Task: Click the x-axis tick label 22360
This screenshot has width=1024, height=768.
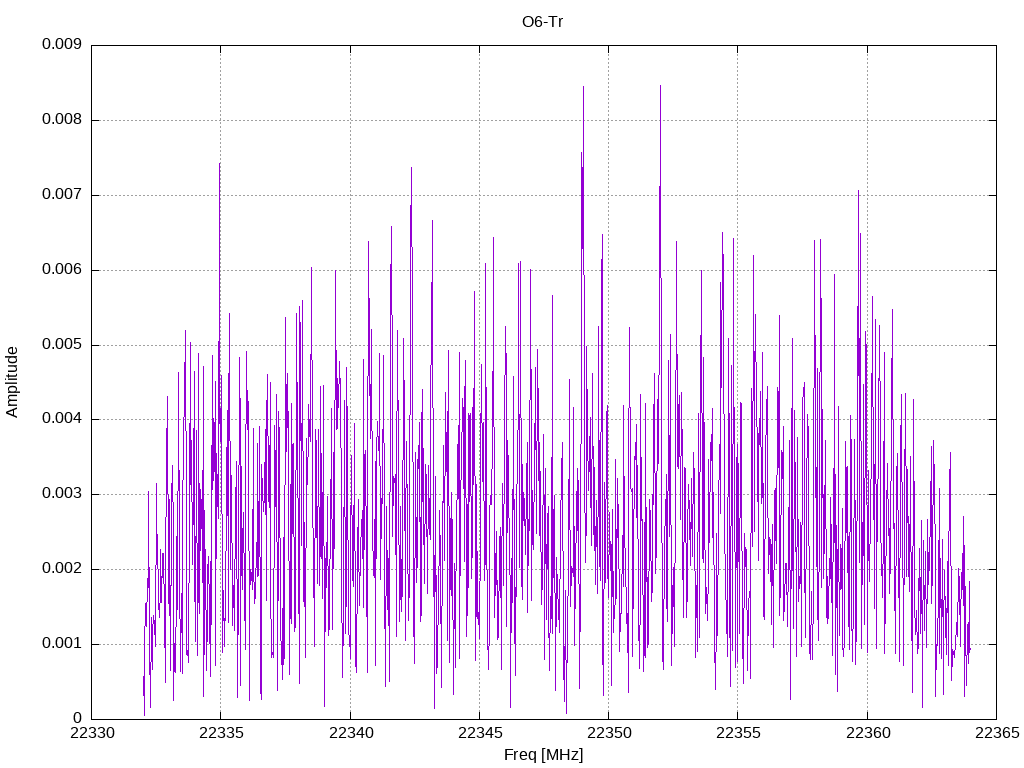Action: point(868,733)
